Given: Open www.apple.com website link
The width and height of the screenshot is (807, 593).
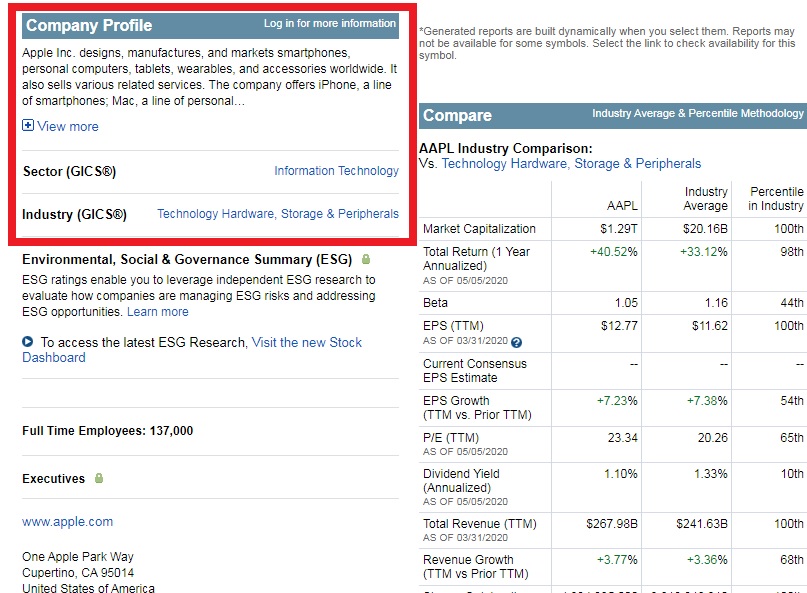Looking at the screenshot, I should [x=67, y=521].
